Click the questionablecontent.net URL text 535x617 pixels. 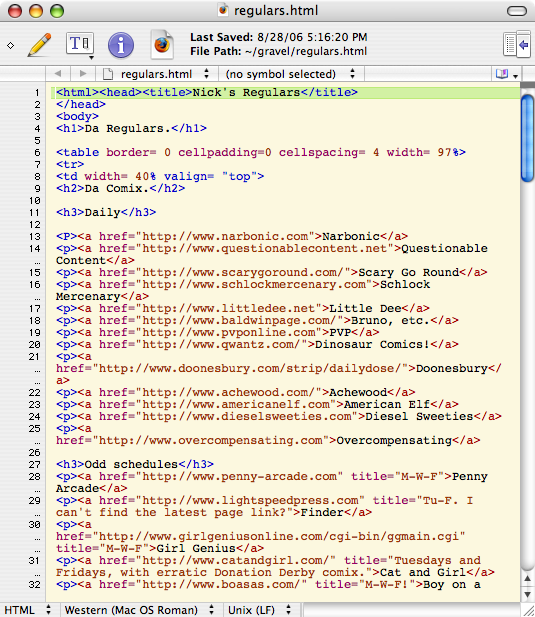pos(264,248)
